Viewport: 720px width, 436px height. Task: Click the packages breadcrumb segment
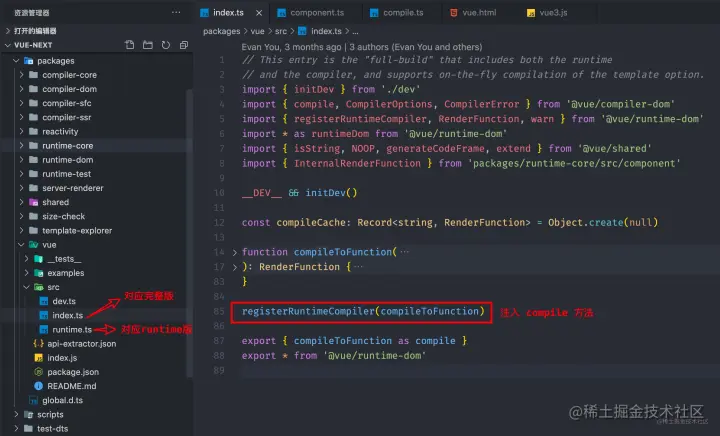point(221,31)
